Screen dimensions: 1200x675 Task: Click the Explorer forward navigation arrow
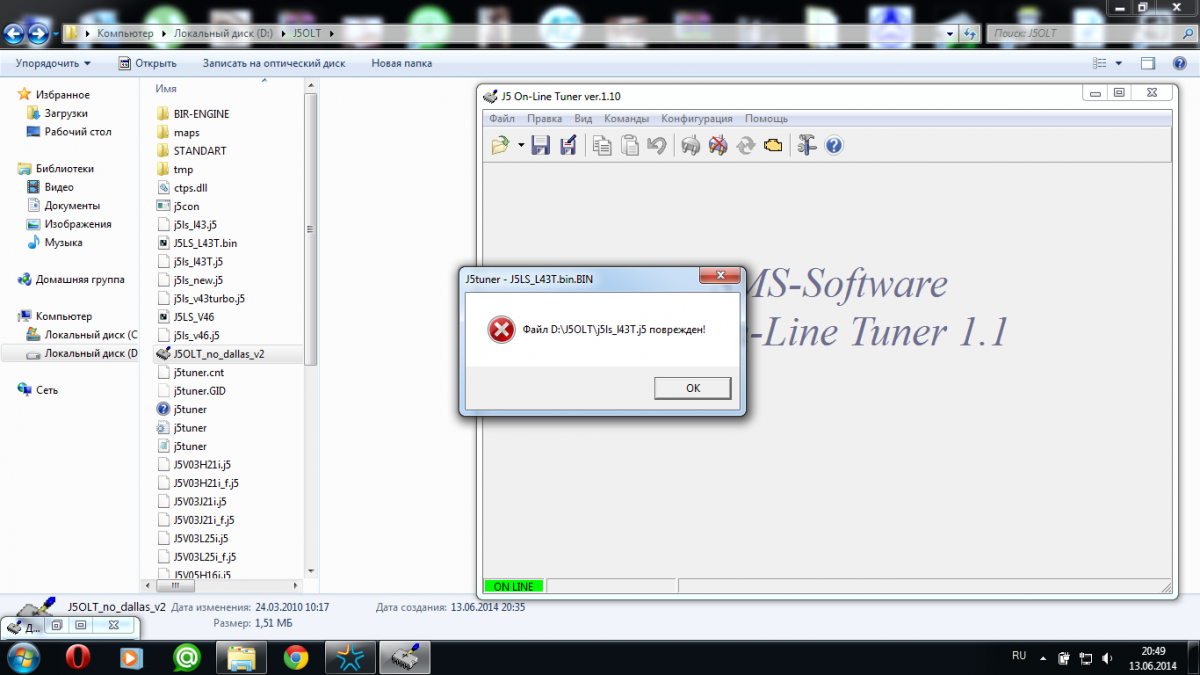click(x=39, y=34)
